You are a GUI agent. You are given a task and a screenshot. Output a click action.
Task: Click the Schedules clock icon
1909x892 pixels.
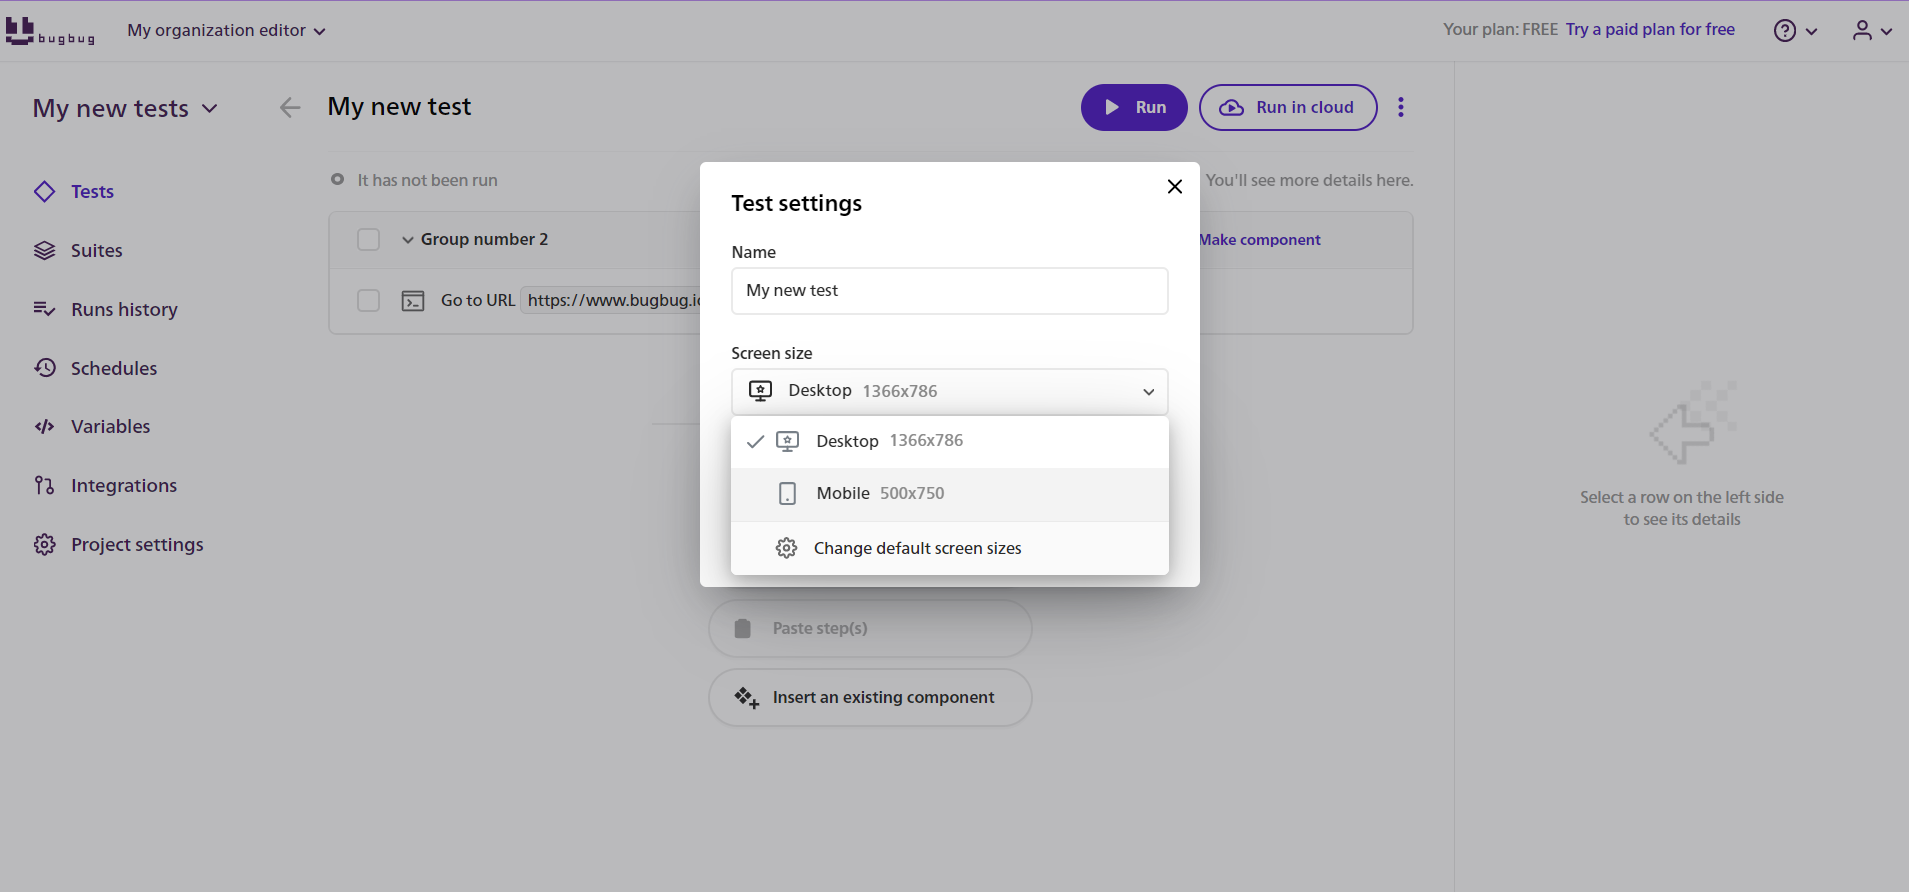(44, 368)
